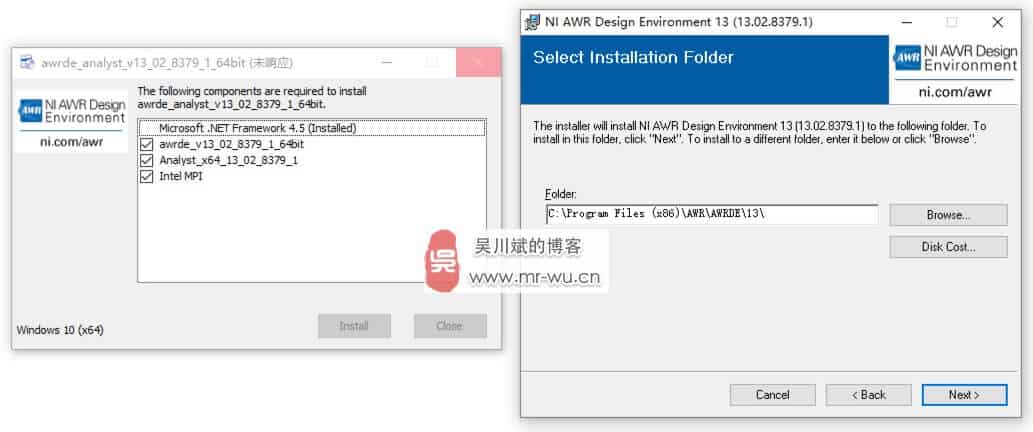
Task: Open the Browse... folder dialog
Action: pos(948,215)
